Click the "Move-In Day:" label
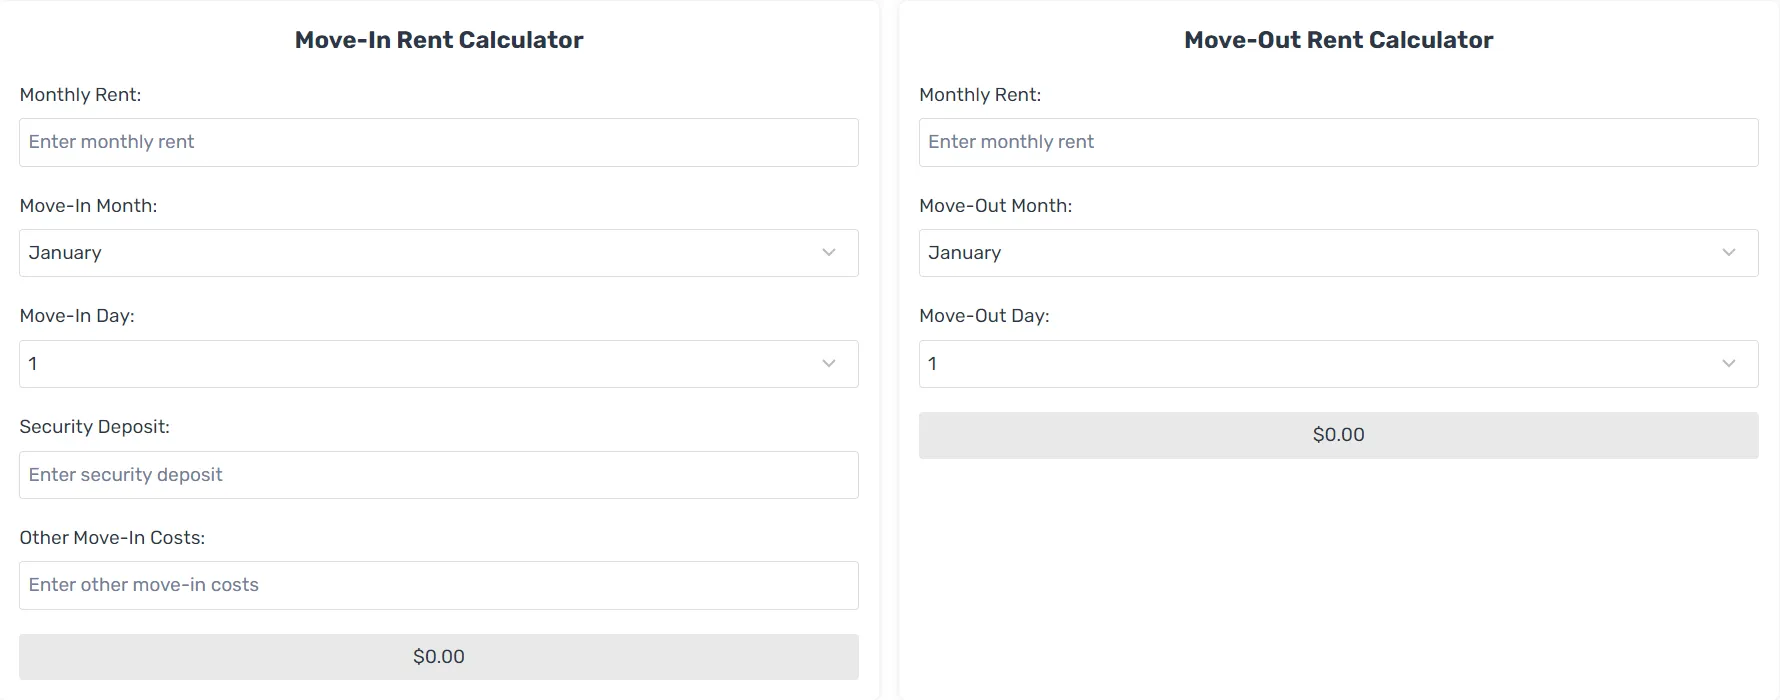The height and width of the screenshot is (700, 1780). [77, 316]
